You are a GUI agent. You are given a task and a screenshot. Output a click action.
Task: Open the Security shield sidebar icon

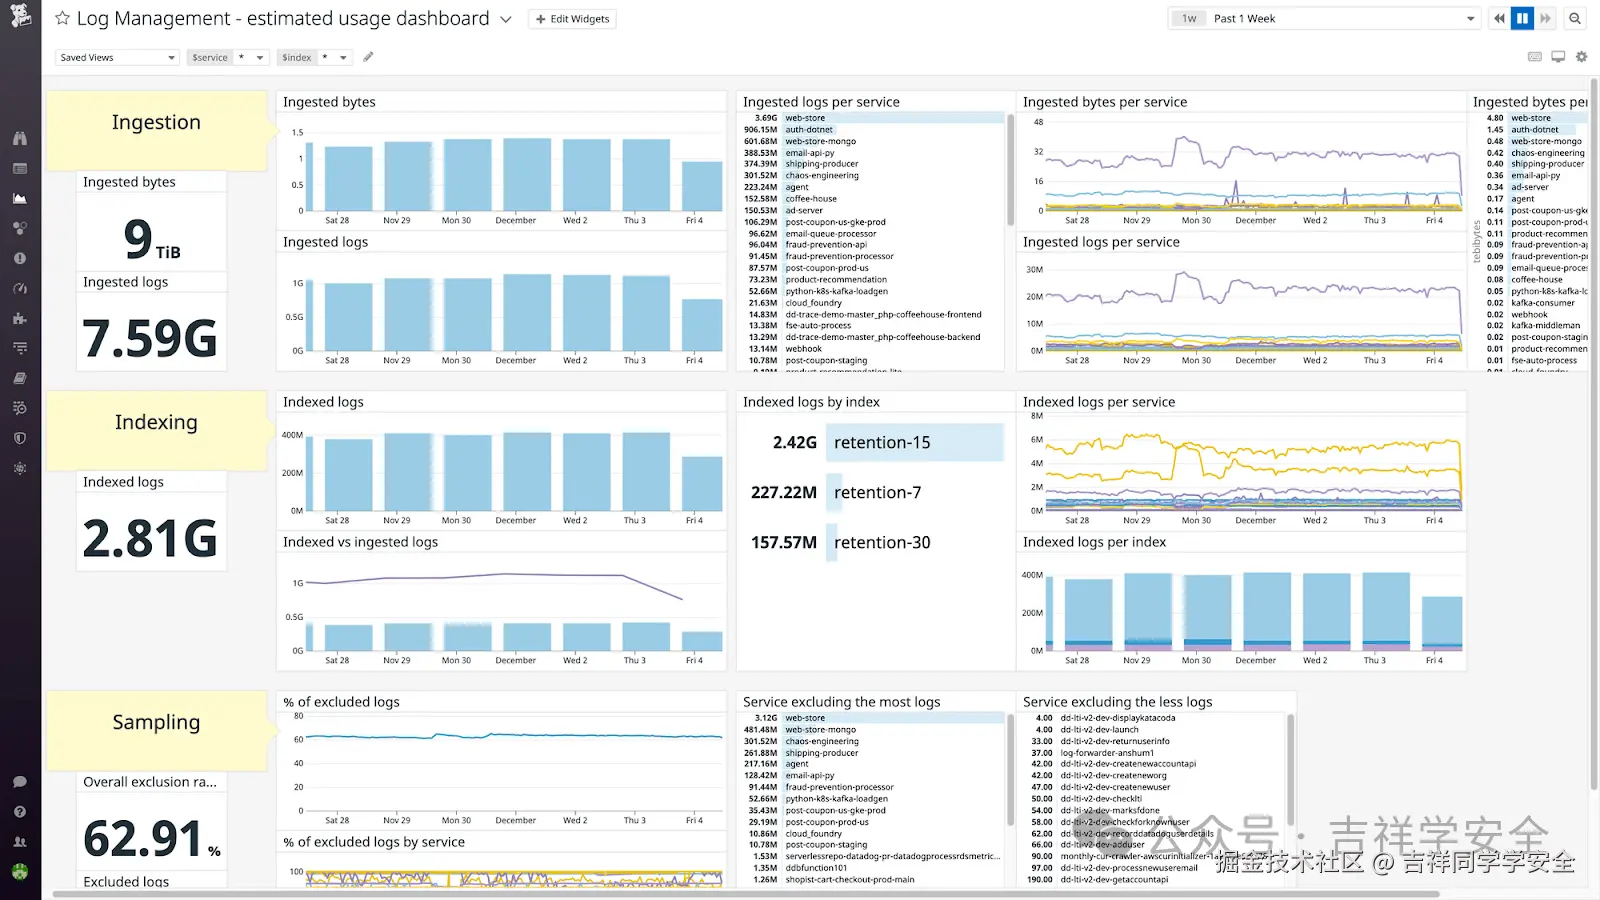tap(20, 438)
